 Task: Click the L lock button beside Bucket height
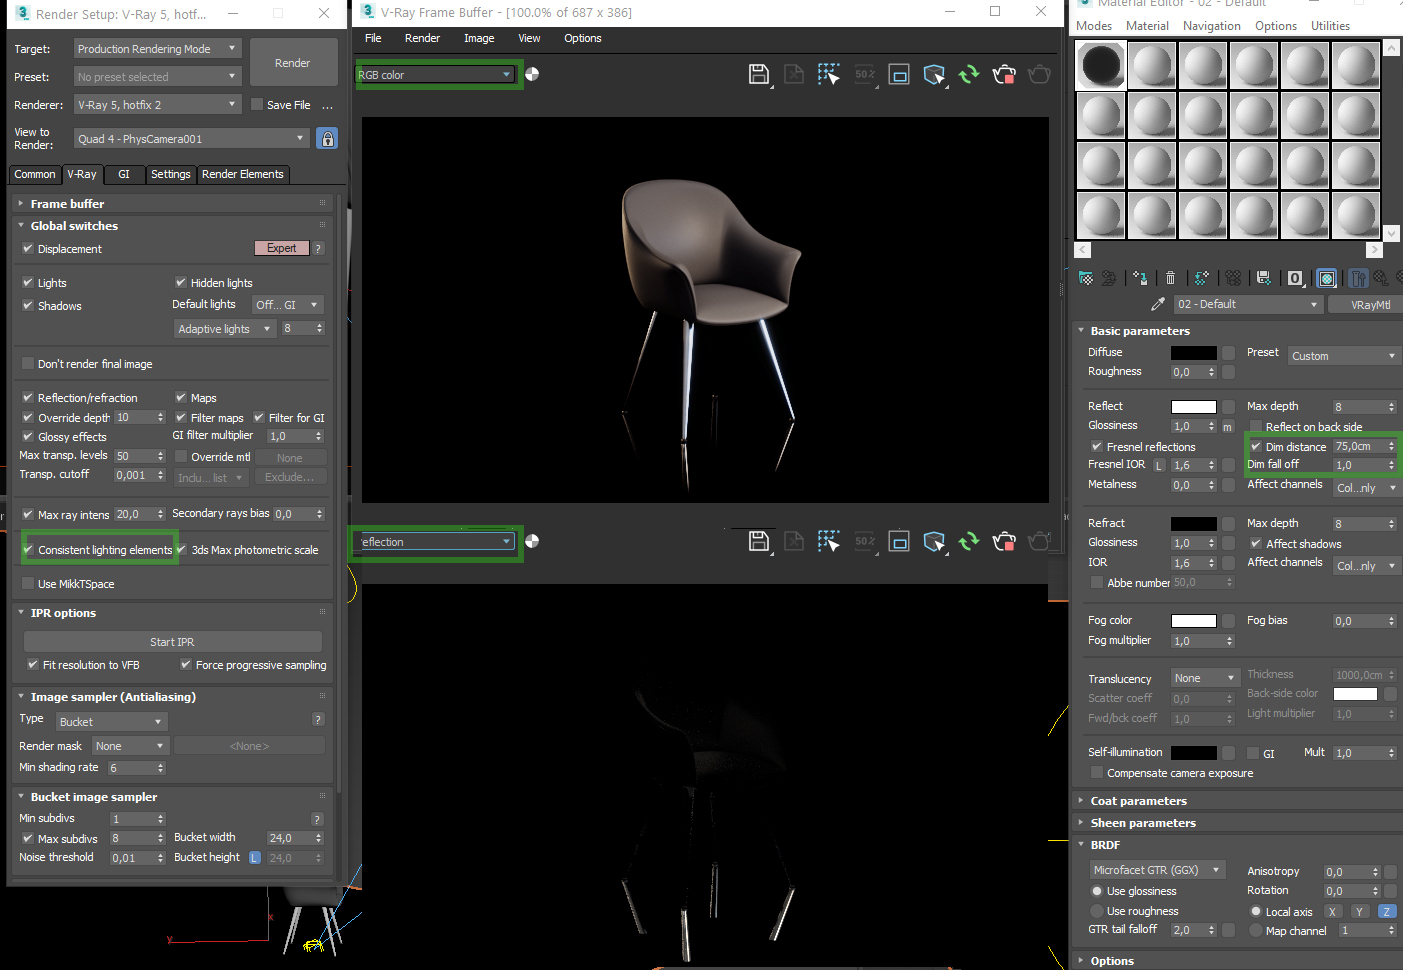(x=255, y=857)
